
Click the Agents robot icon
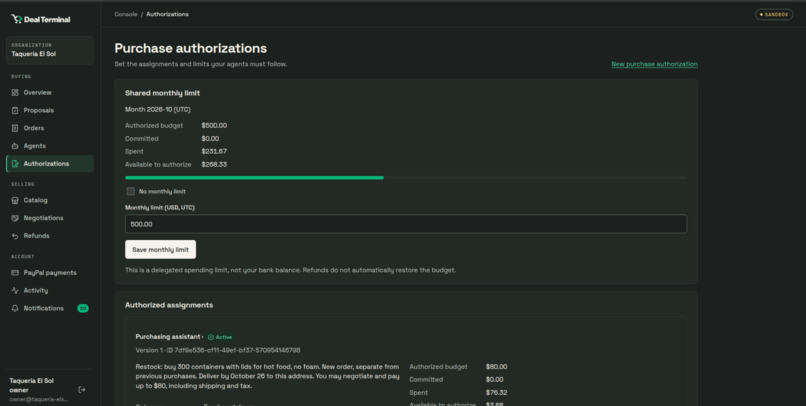(15, 146)
